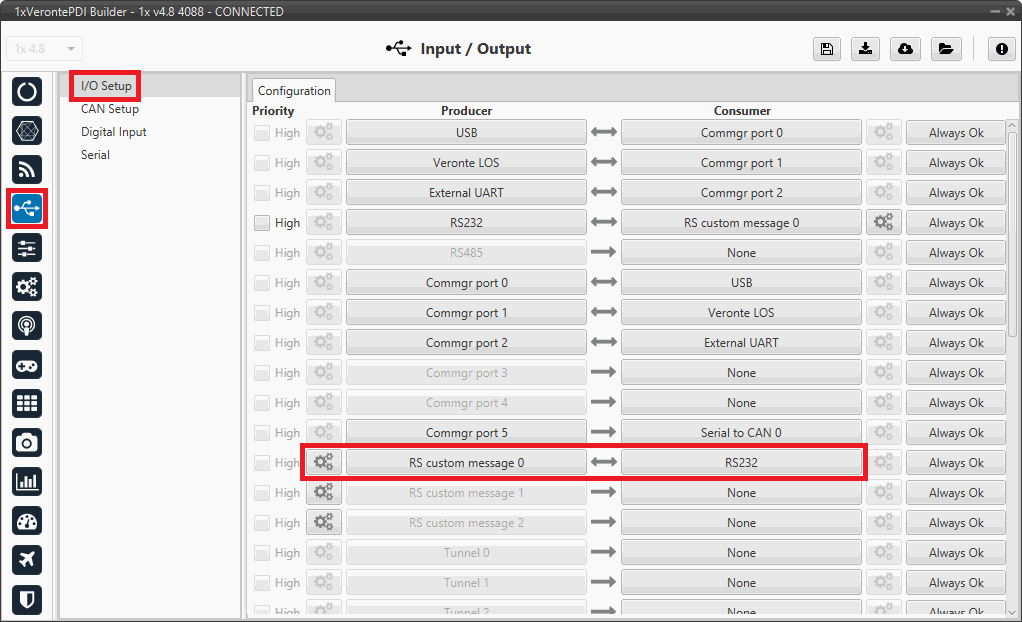Open gear settings for RS custom message 0 producer

tap(324, 462)
